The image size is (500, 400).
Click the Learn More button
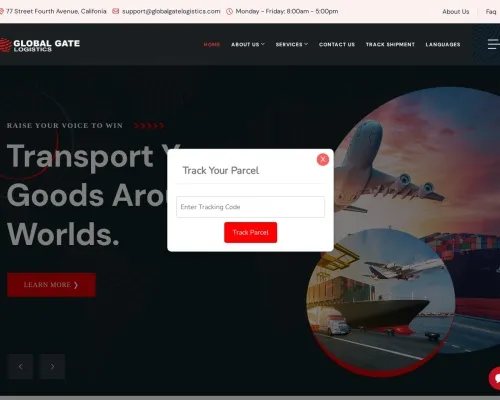pos(51,285)
